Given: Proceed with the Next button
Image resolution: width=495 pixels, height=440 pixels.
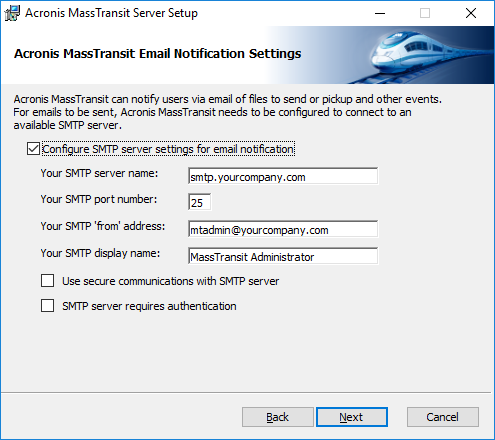Looking at the screenshot, I should pos(351,417).
